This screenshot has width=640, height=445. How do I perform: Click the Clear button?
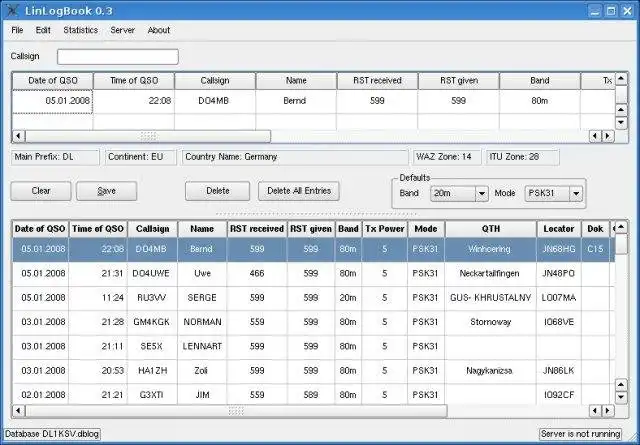click(41, 191)
